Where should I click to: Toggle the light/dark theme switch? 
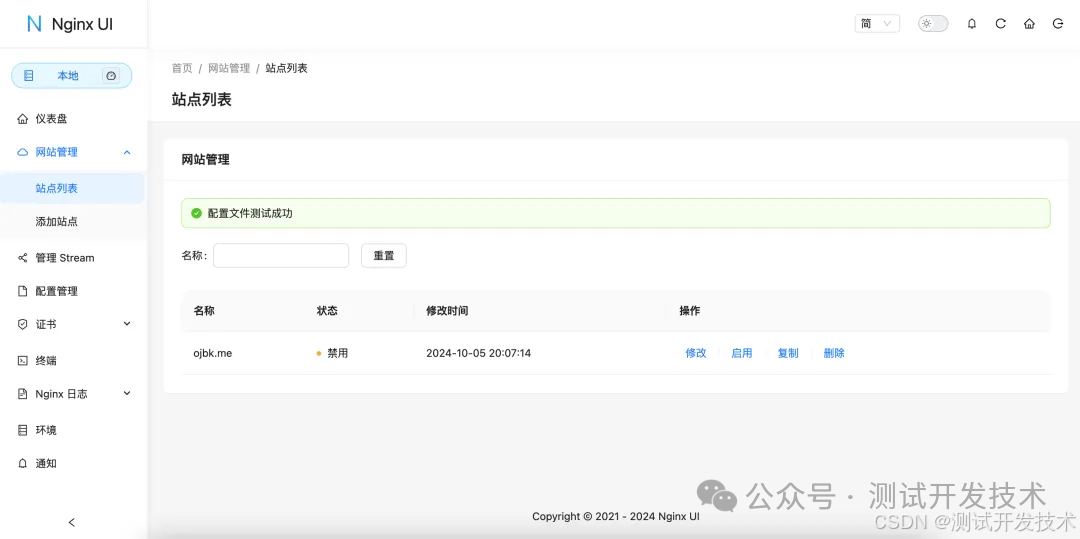932,24
